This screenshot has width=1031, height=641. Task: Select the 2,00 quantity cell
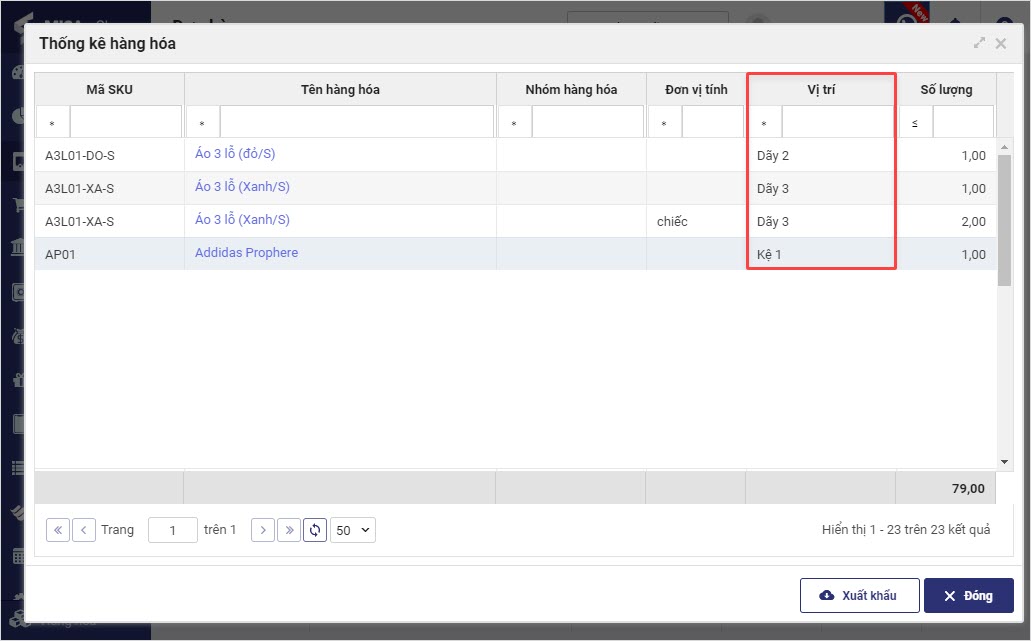pos(946,221)
